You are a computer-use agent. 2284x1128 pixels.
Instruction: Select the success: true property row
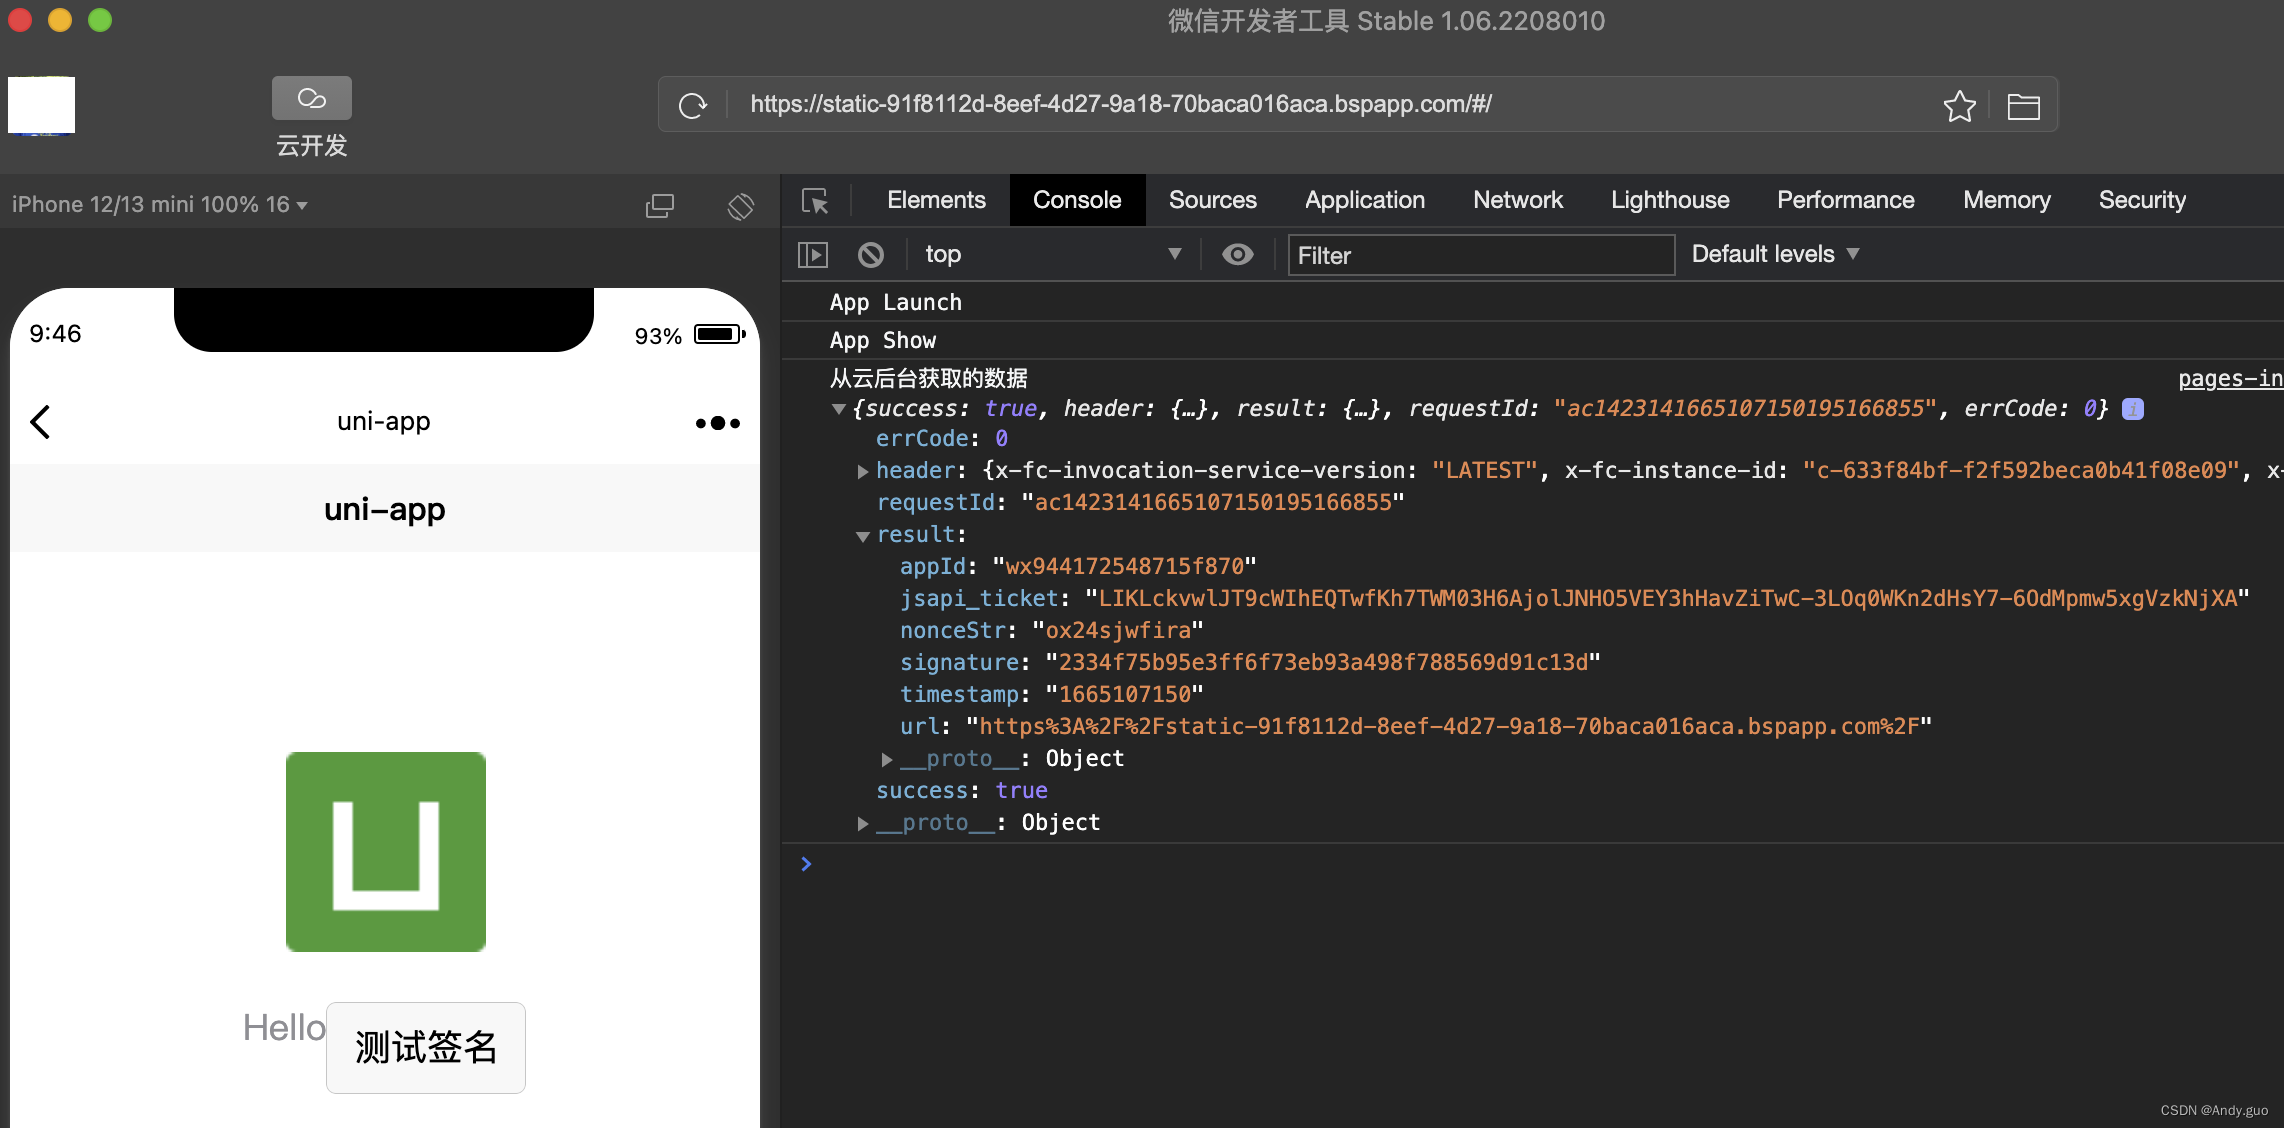(x=961, y=791)
